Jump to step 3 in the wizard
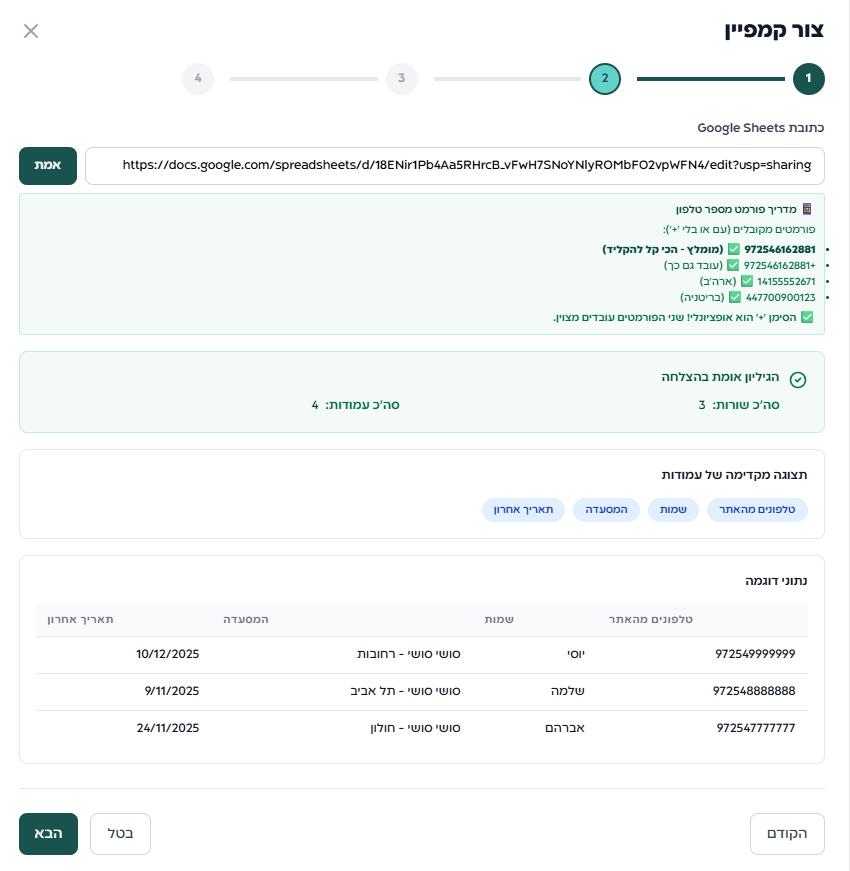 401,79
